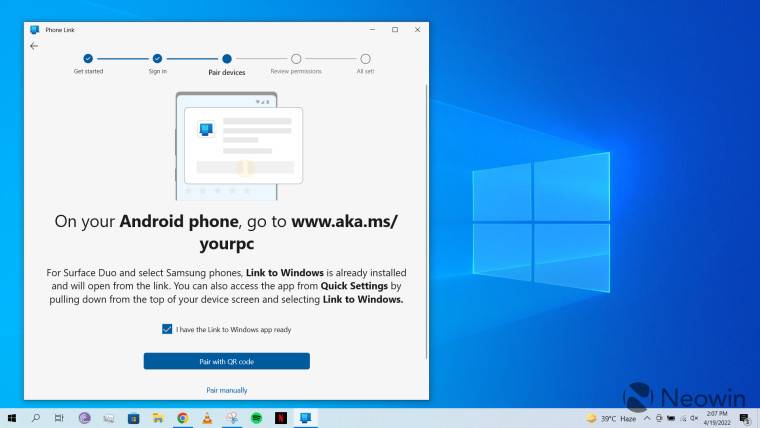Go to the Sign in step
Image resolution: width=760 pixels, height=428 pixels.
(x=157, y=59)
